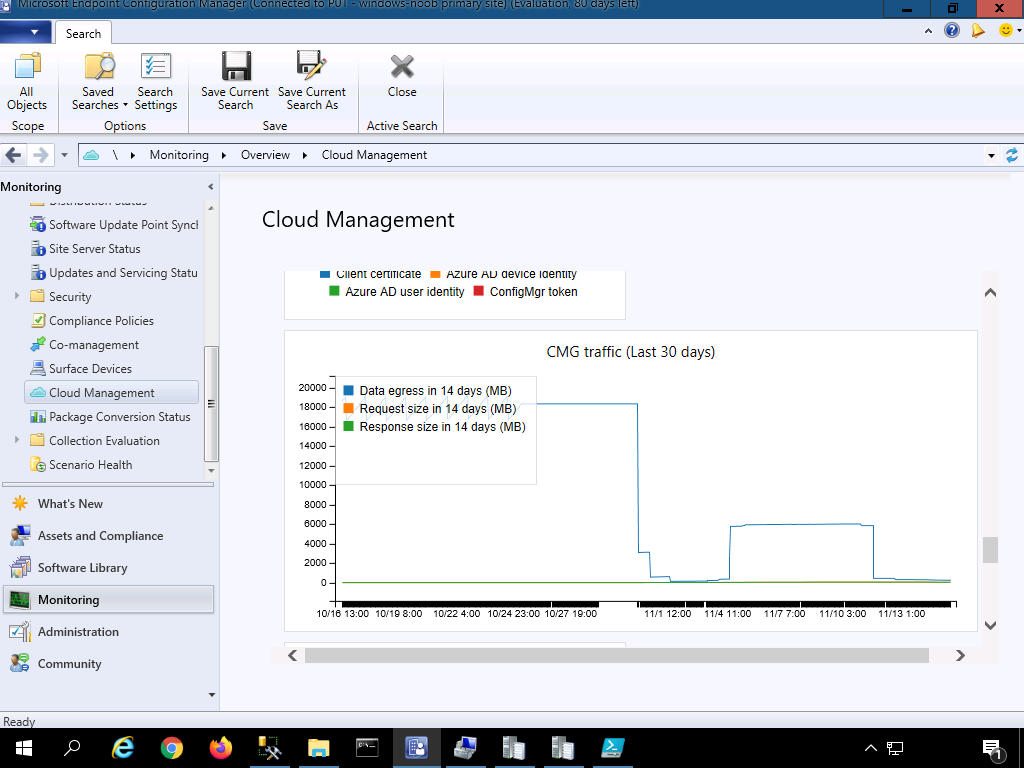Navigate back with the back arrow
This screenshot has width=1024, height=768.
coord(13,155)
